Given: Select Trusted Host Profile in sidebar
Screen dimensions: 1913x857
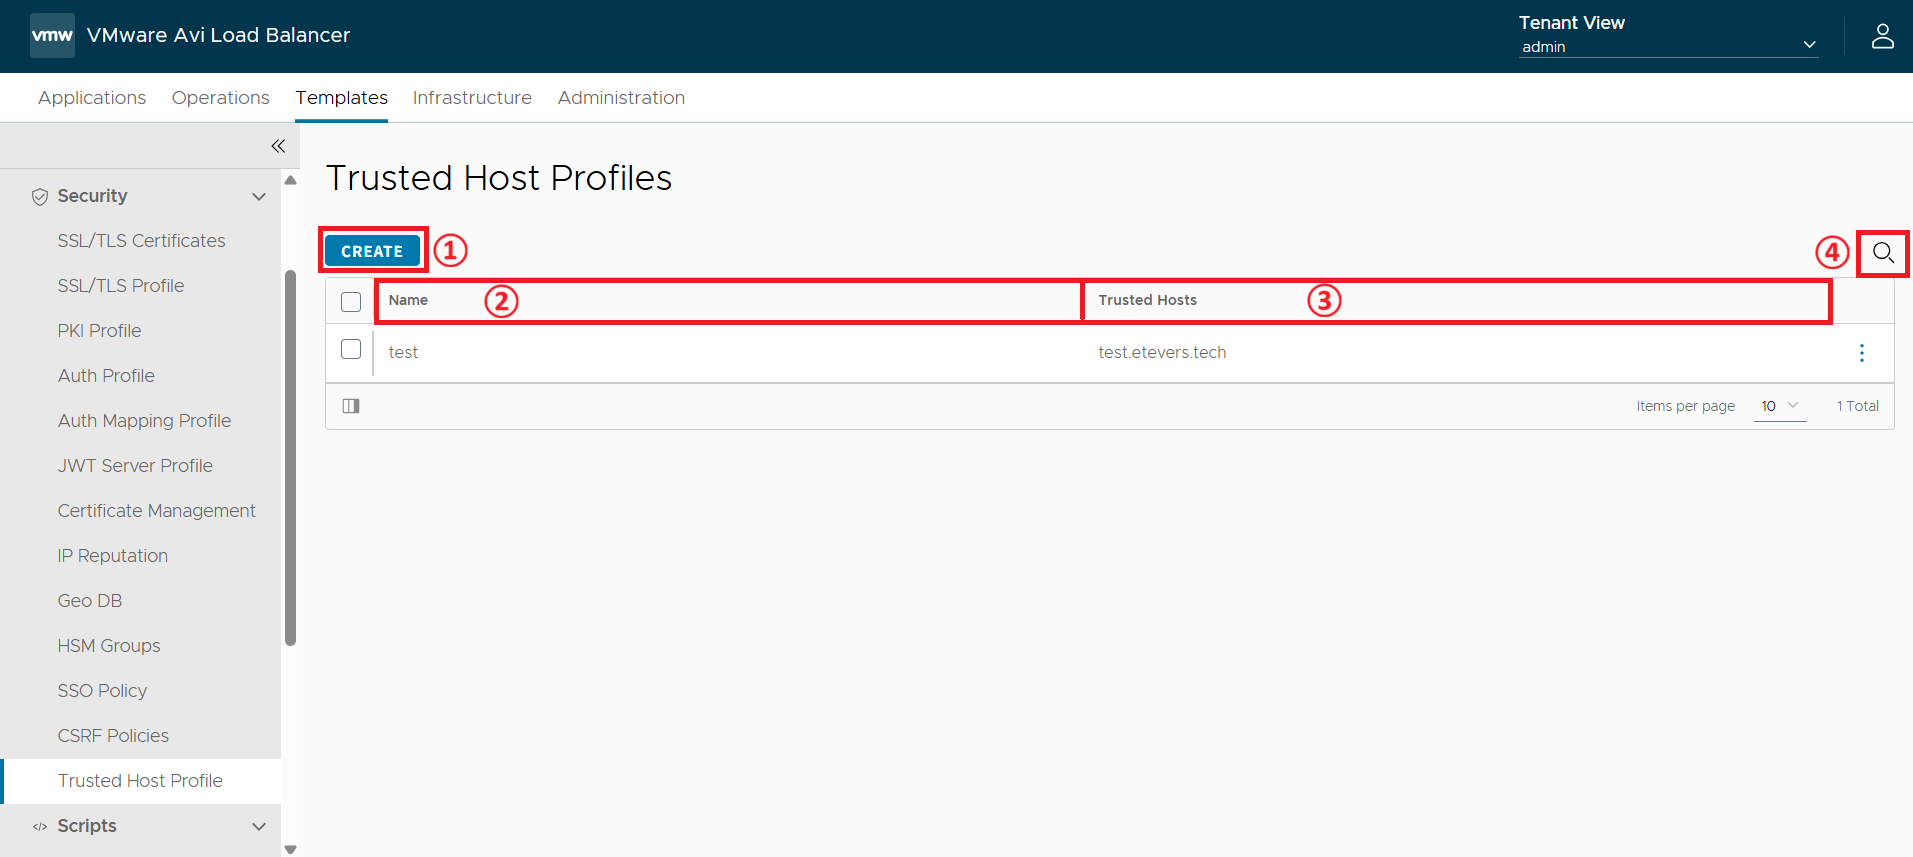Looking at the screenshot, I should coord(140,781).
